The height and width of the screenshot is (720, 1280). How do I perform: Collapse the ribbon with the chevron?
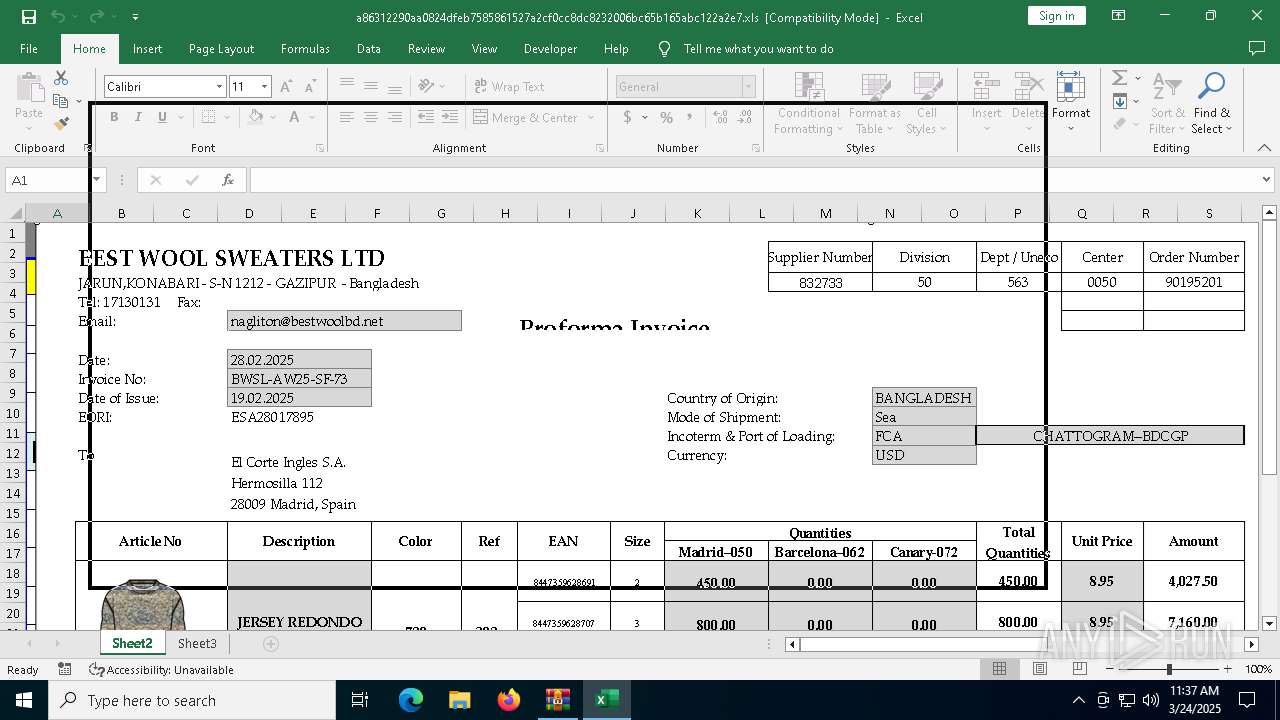(1264, 148)
